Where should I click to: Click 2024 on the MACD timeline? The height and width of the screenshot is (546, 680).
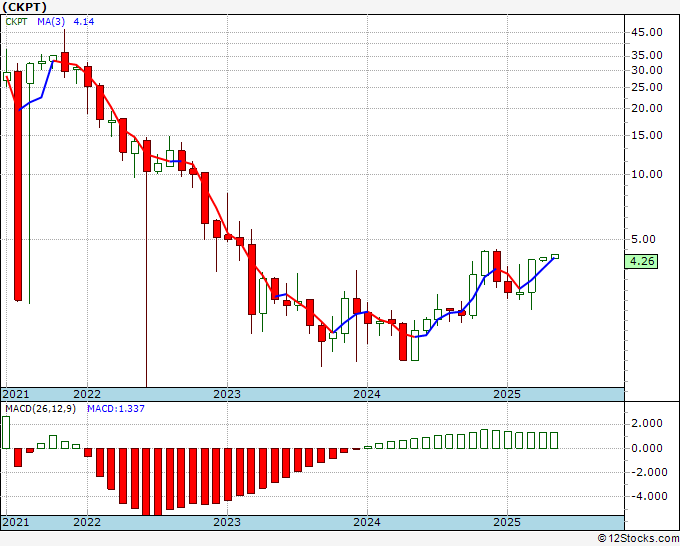pos(367,522)
